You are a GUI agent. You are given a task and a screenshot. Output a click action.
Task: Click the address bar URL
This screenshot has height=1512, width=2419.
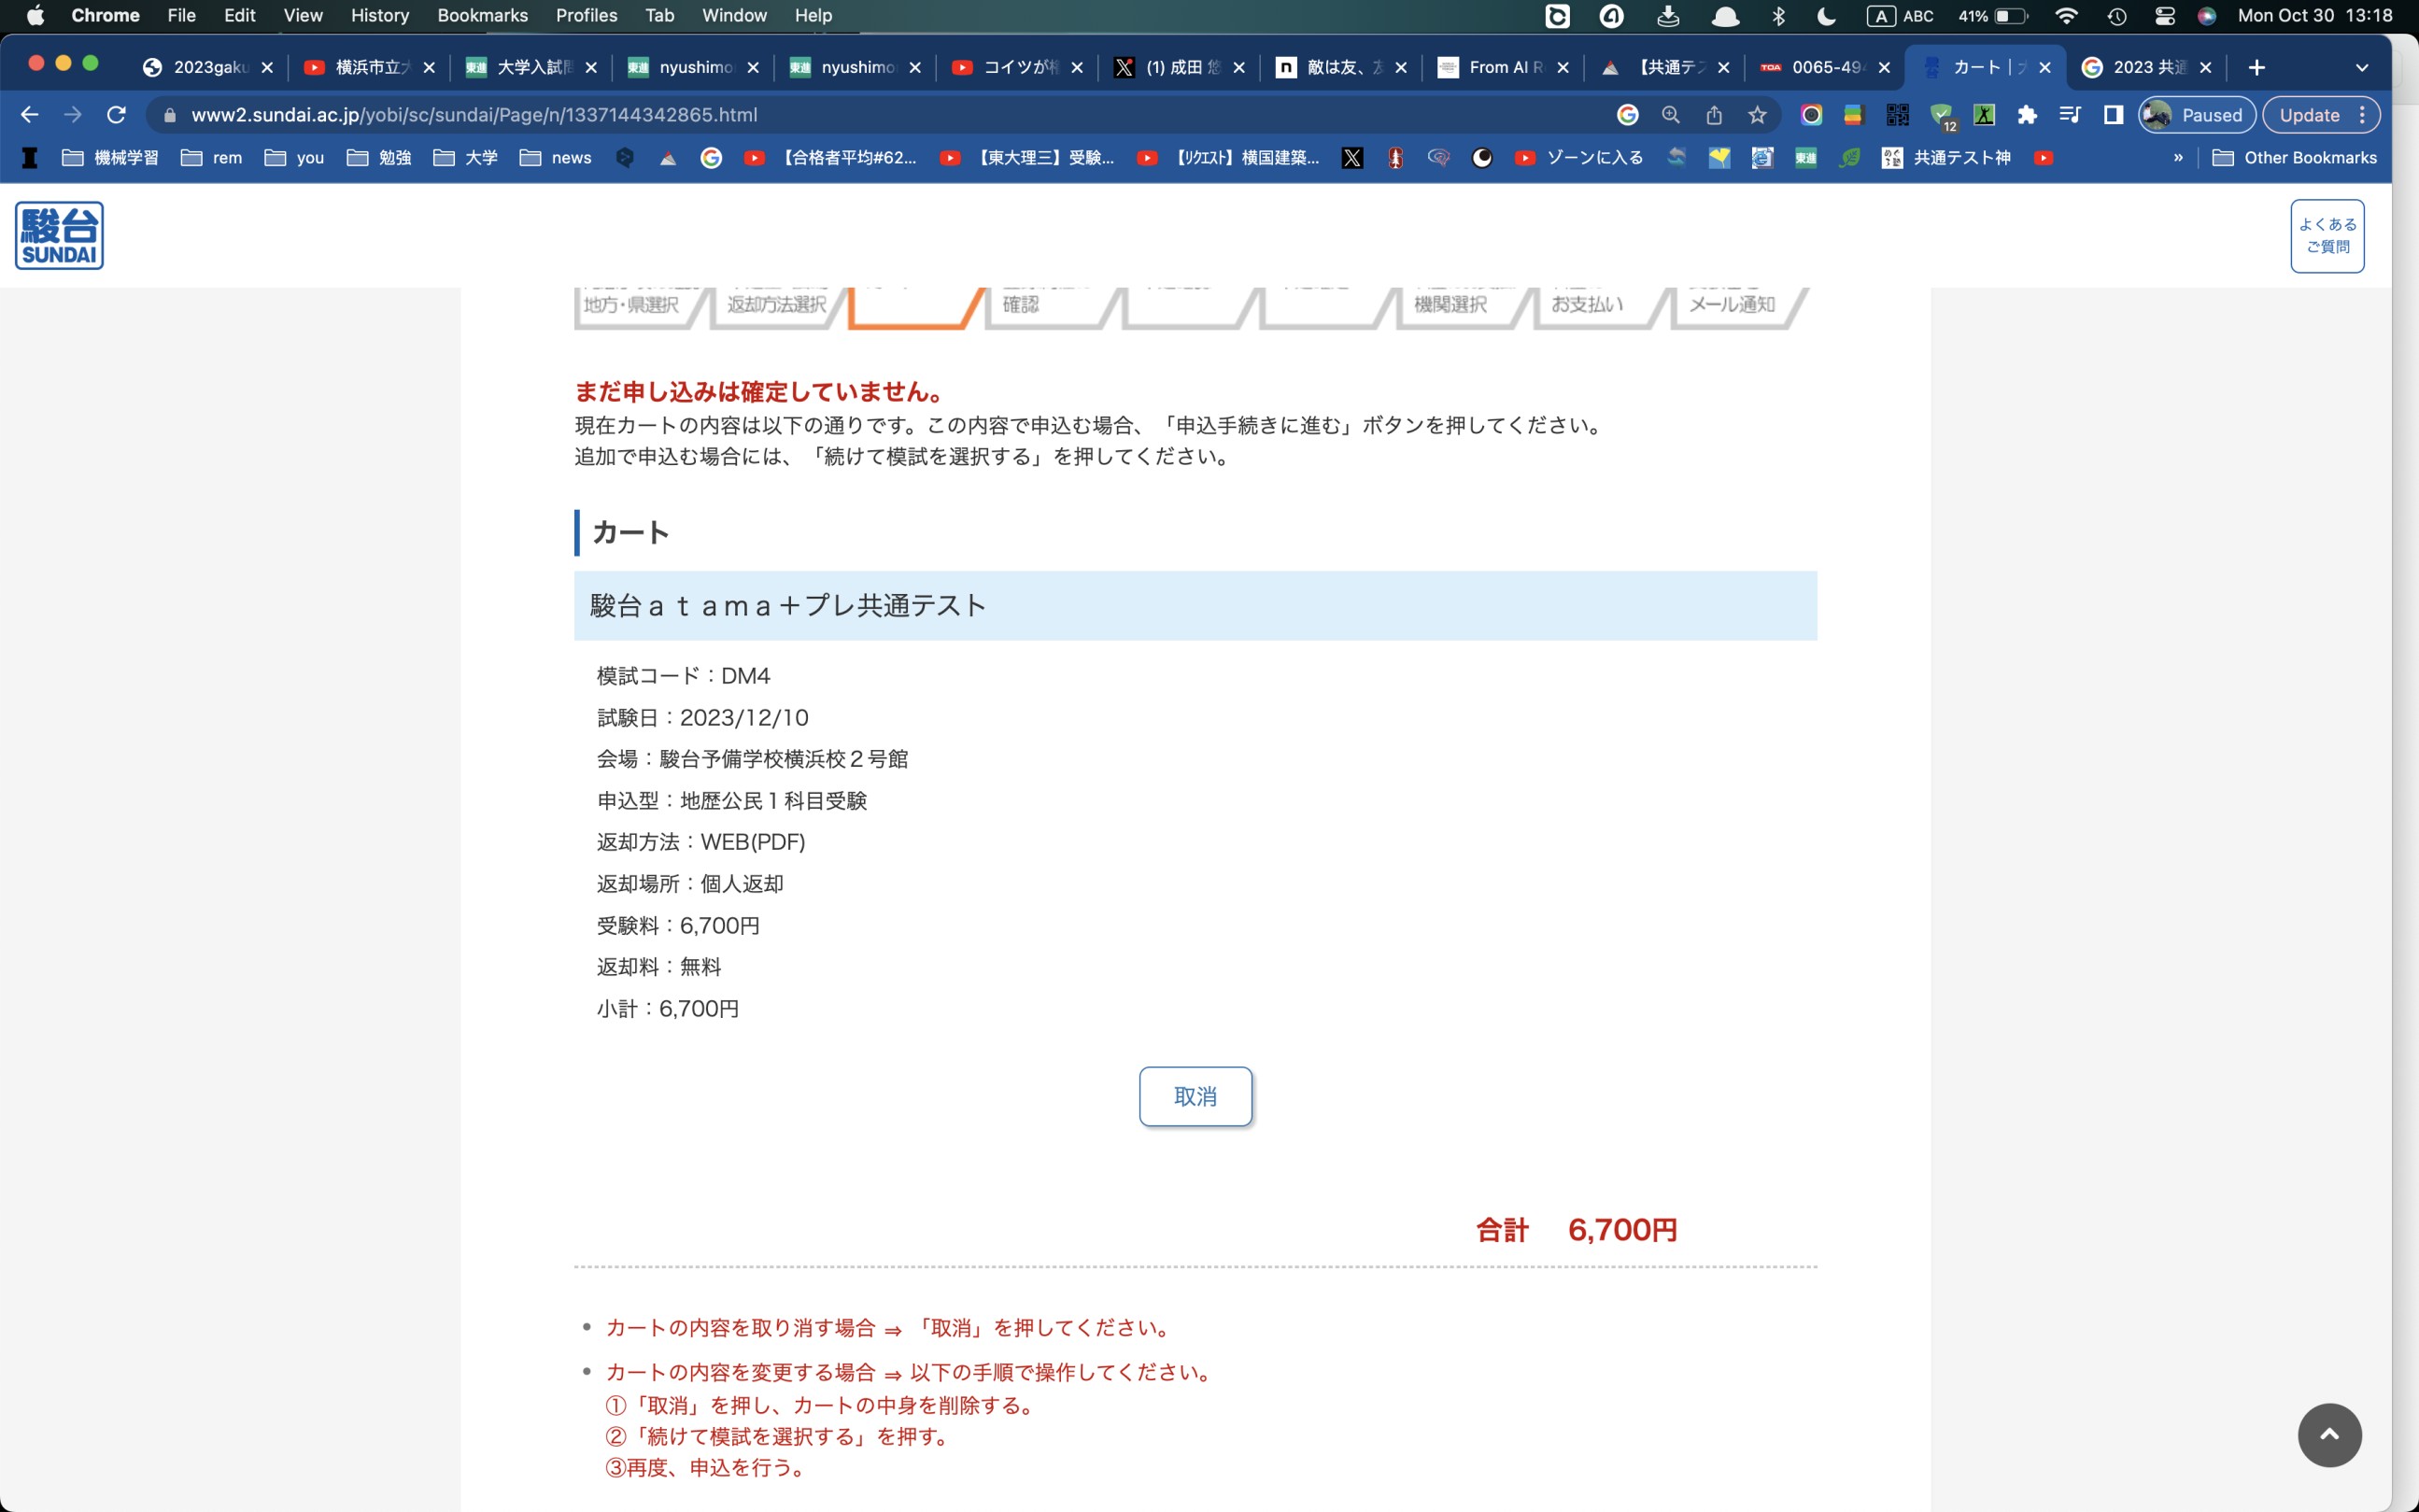coord(474,115)
